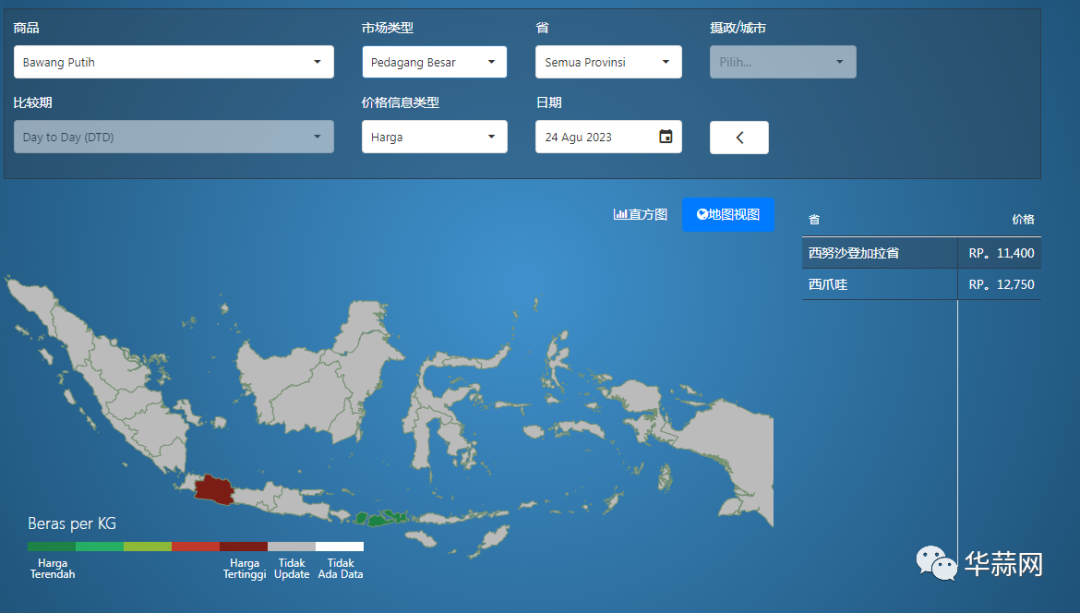Select the 西努沙登加拉省 table row
The height and width of the screenshot is (613, 1080).
coord(920,253)
